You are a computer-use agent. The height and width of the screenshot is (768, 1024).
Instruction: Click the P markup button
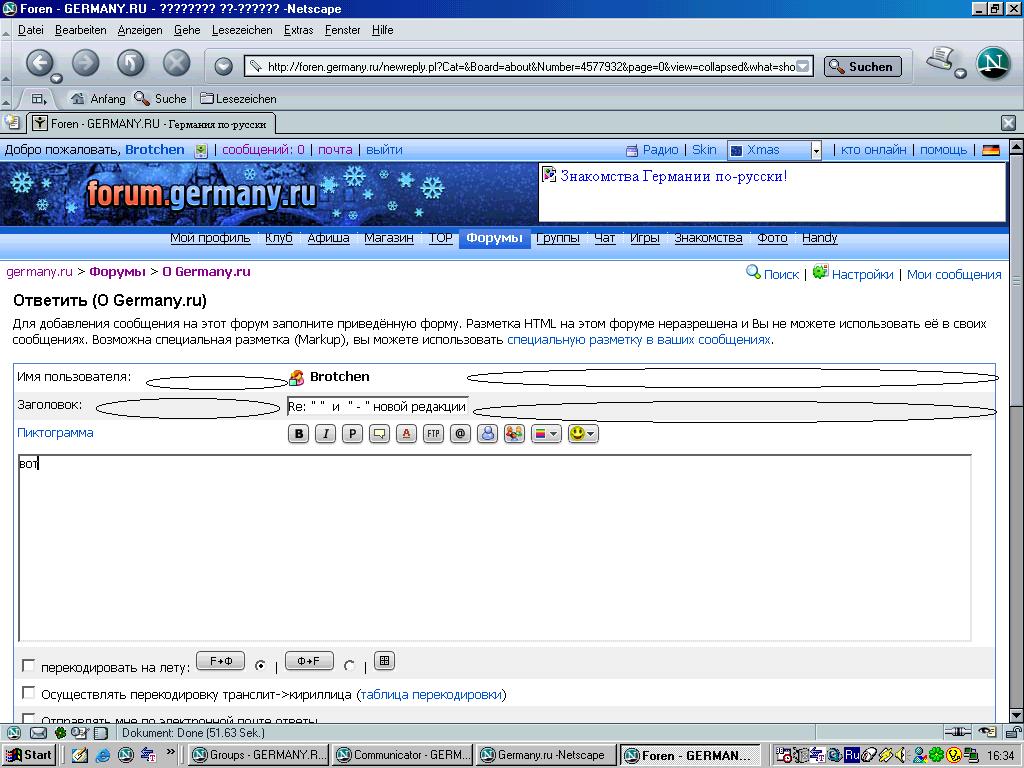pyautogui.click(x=352, y=434)
